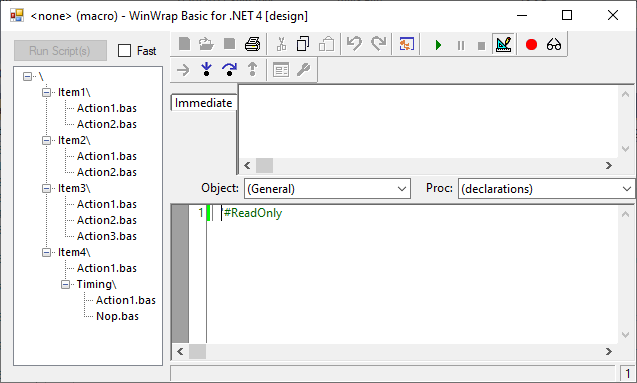Open the Object (General) dropdown
The width and height of the screenshot is (637, 383).
pyautogui.click(x=327, y=188)
